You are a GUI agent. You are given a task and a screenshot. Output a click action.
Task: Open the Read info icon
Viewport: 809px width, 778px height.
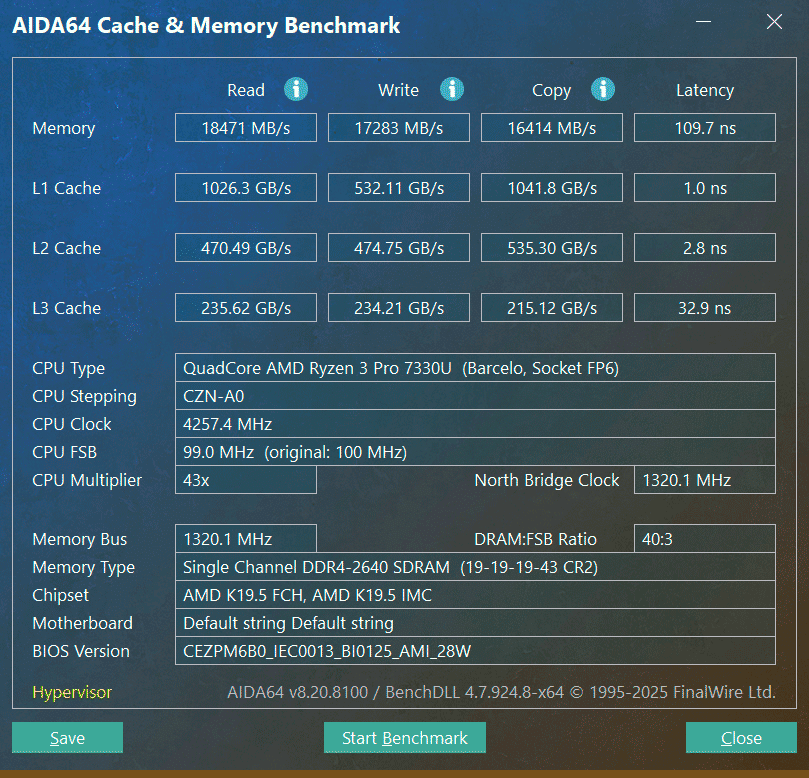pyautogui.click(x=296, y=89)
